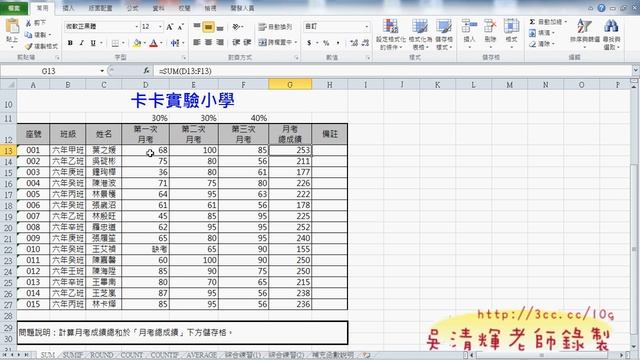Switch to the SUMIF sheet tab
Image resolution: width=640 pixels, height=360 pixels.
pyautogui.click(x=73, y=355)
